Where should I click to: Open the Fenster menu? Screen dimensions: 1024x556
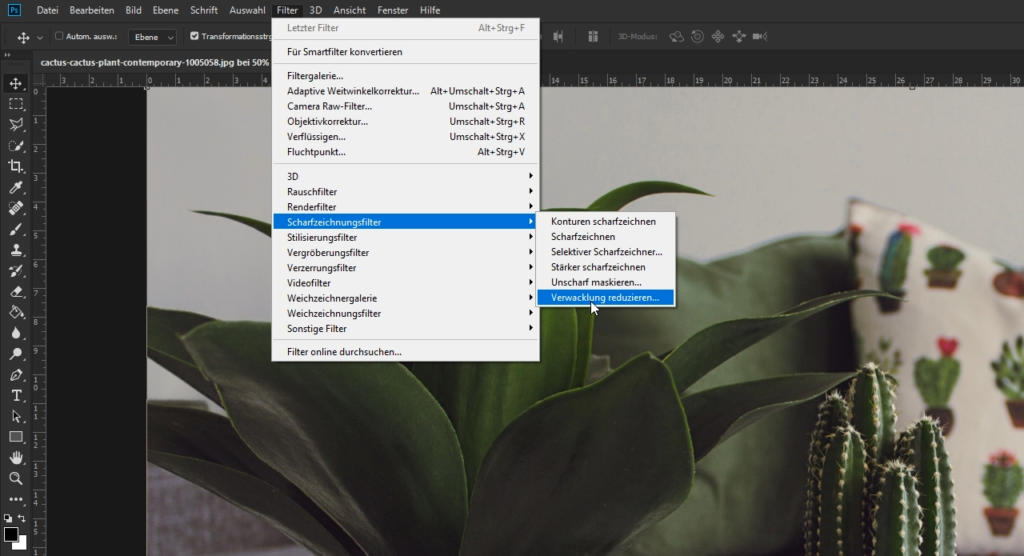pyautogui.click(x=392, y=10)
